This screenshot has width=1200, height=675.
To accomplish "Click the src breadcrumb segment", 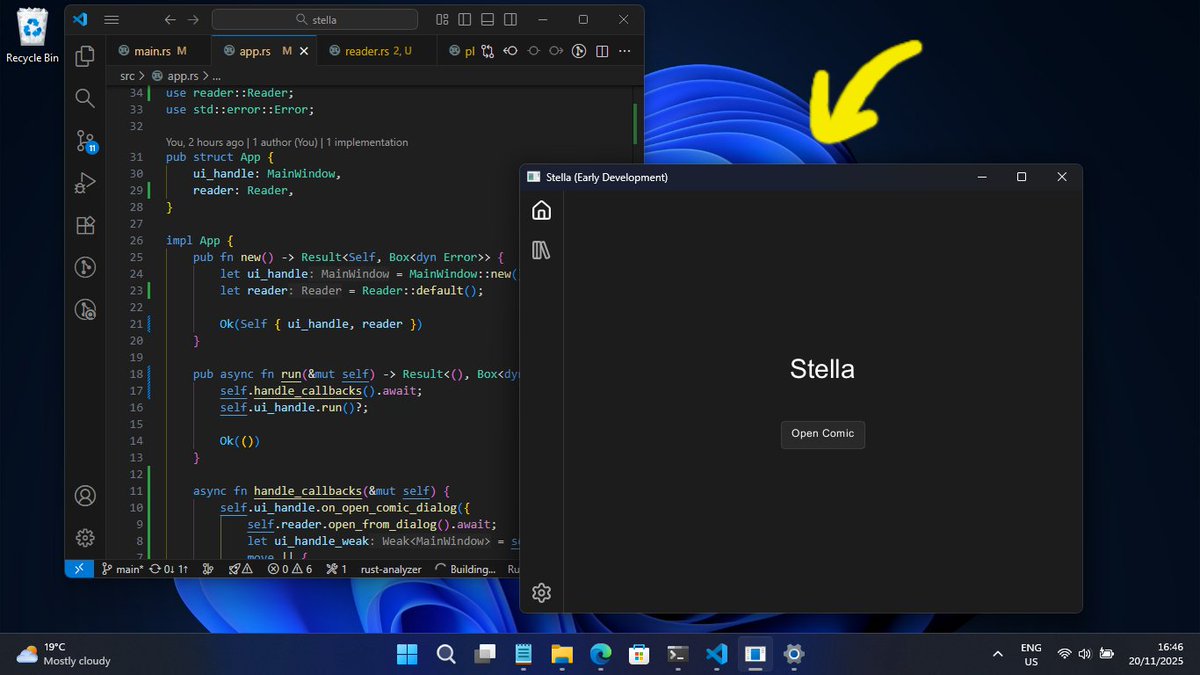I will [x=127, y=75].
